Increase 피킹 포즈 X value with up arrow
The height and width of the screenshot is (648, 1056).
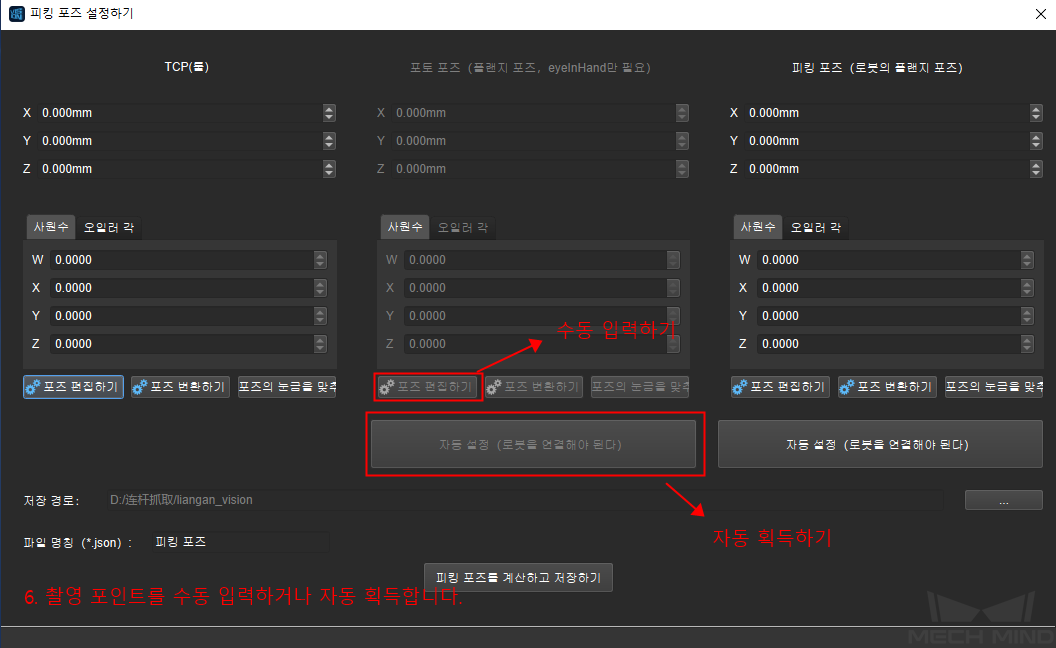click(1036, 109)
